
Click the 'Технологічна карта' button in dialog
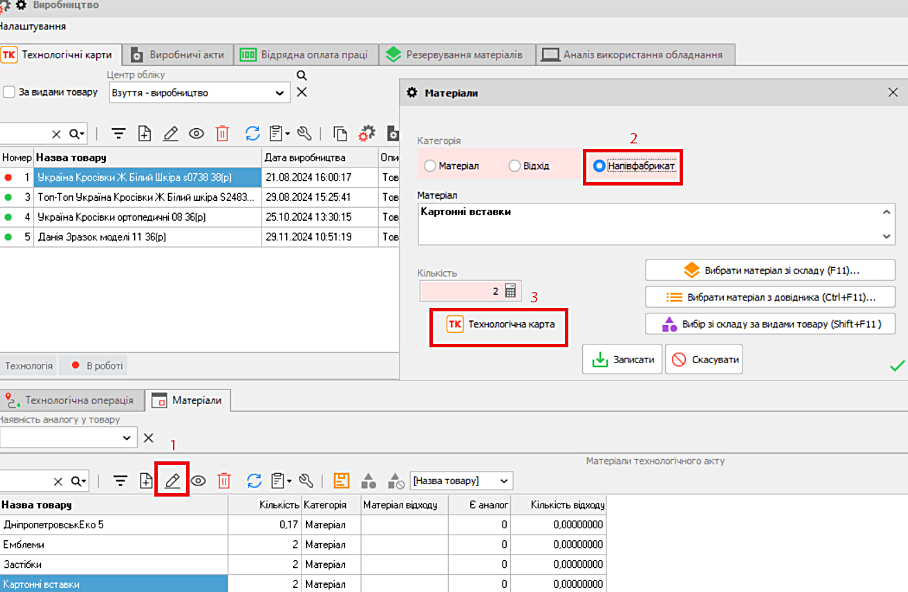tap(500, 325)
